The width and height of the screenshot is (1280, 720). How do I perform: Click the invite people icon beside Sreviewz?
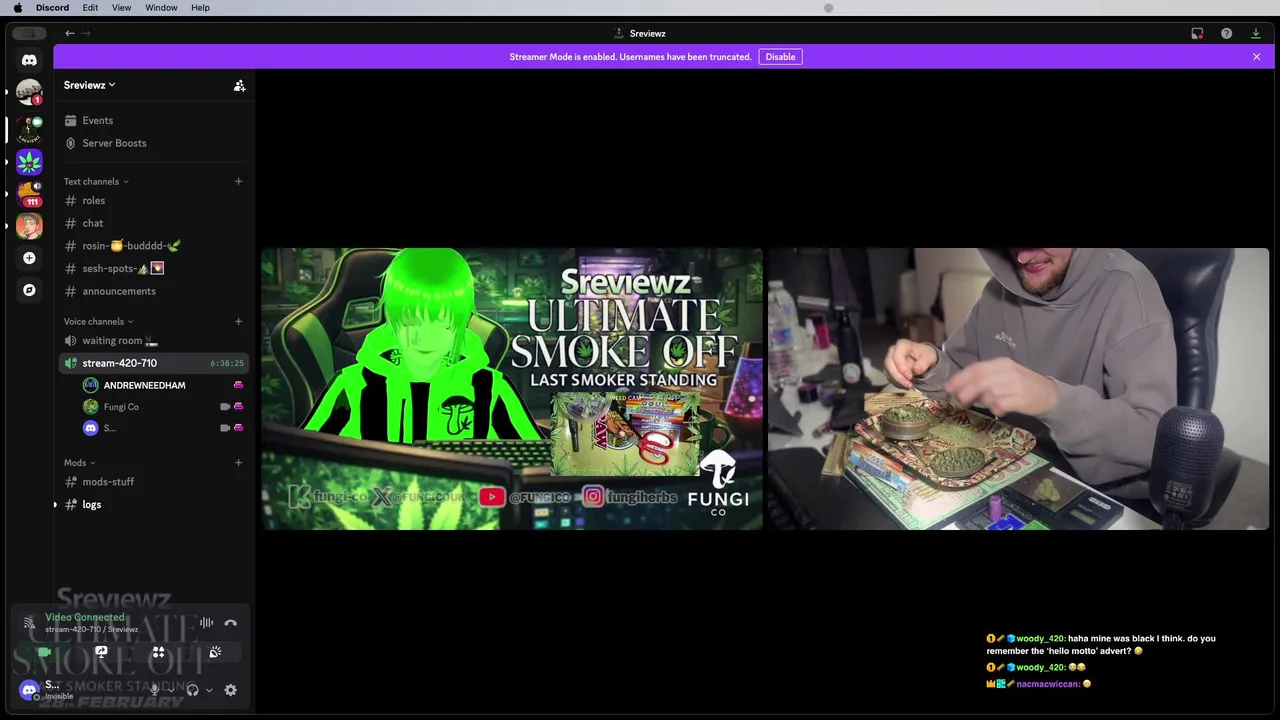pyautogui.click(x=239, y=86)
